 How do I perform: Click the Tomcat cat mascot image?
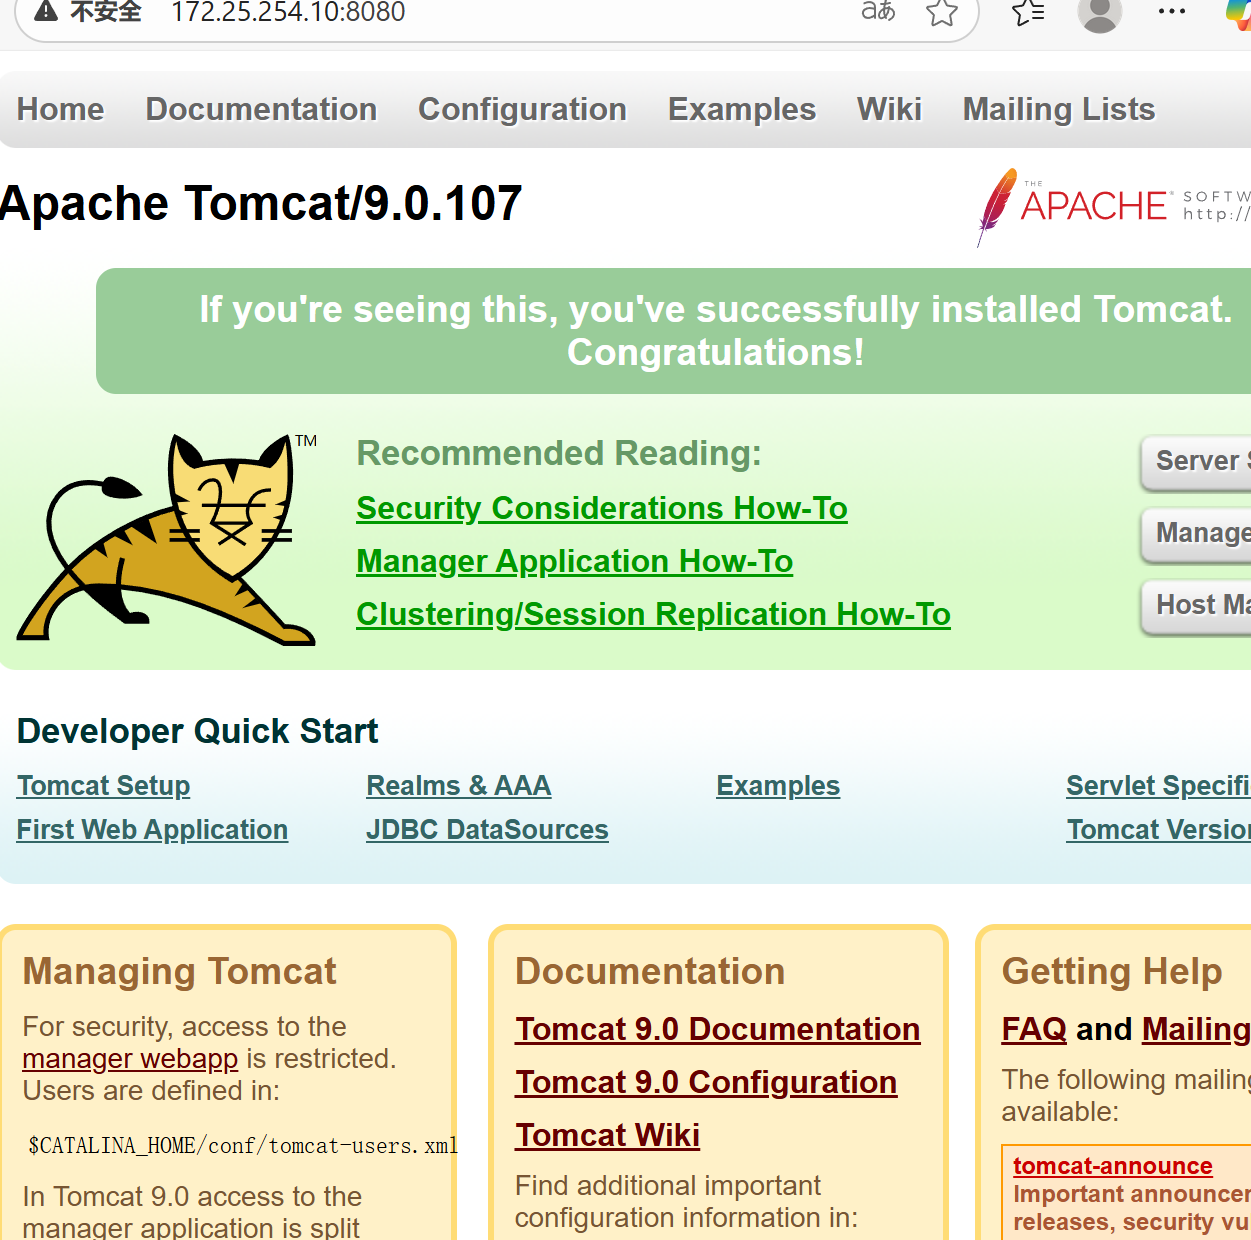(x=167, y=539)
